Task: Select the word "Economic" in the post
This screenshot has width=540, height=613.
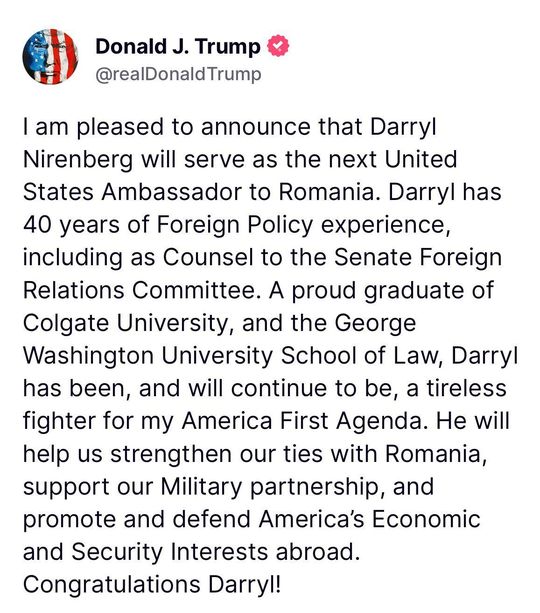Action: coord(425,520)
